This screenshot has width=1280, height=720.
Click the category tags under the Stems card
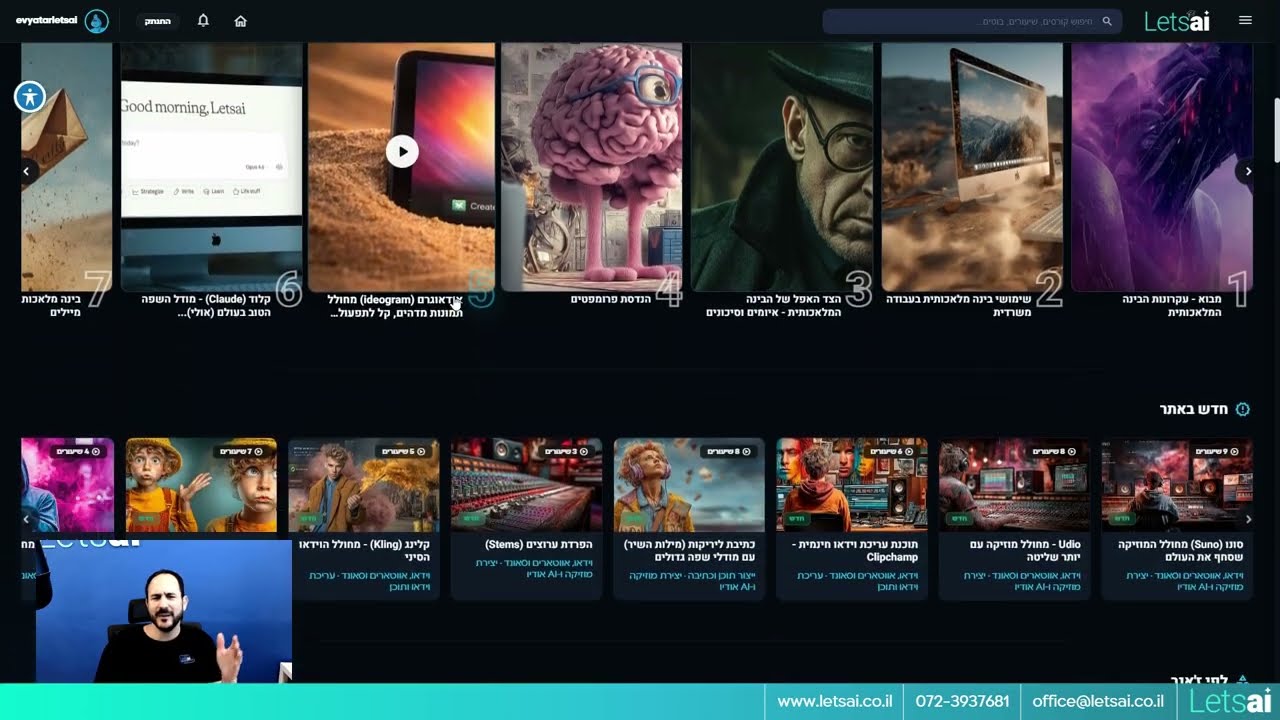[534, 569]
